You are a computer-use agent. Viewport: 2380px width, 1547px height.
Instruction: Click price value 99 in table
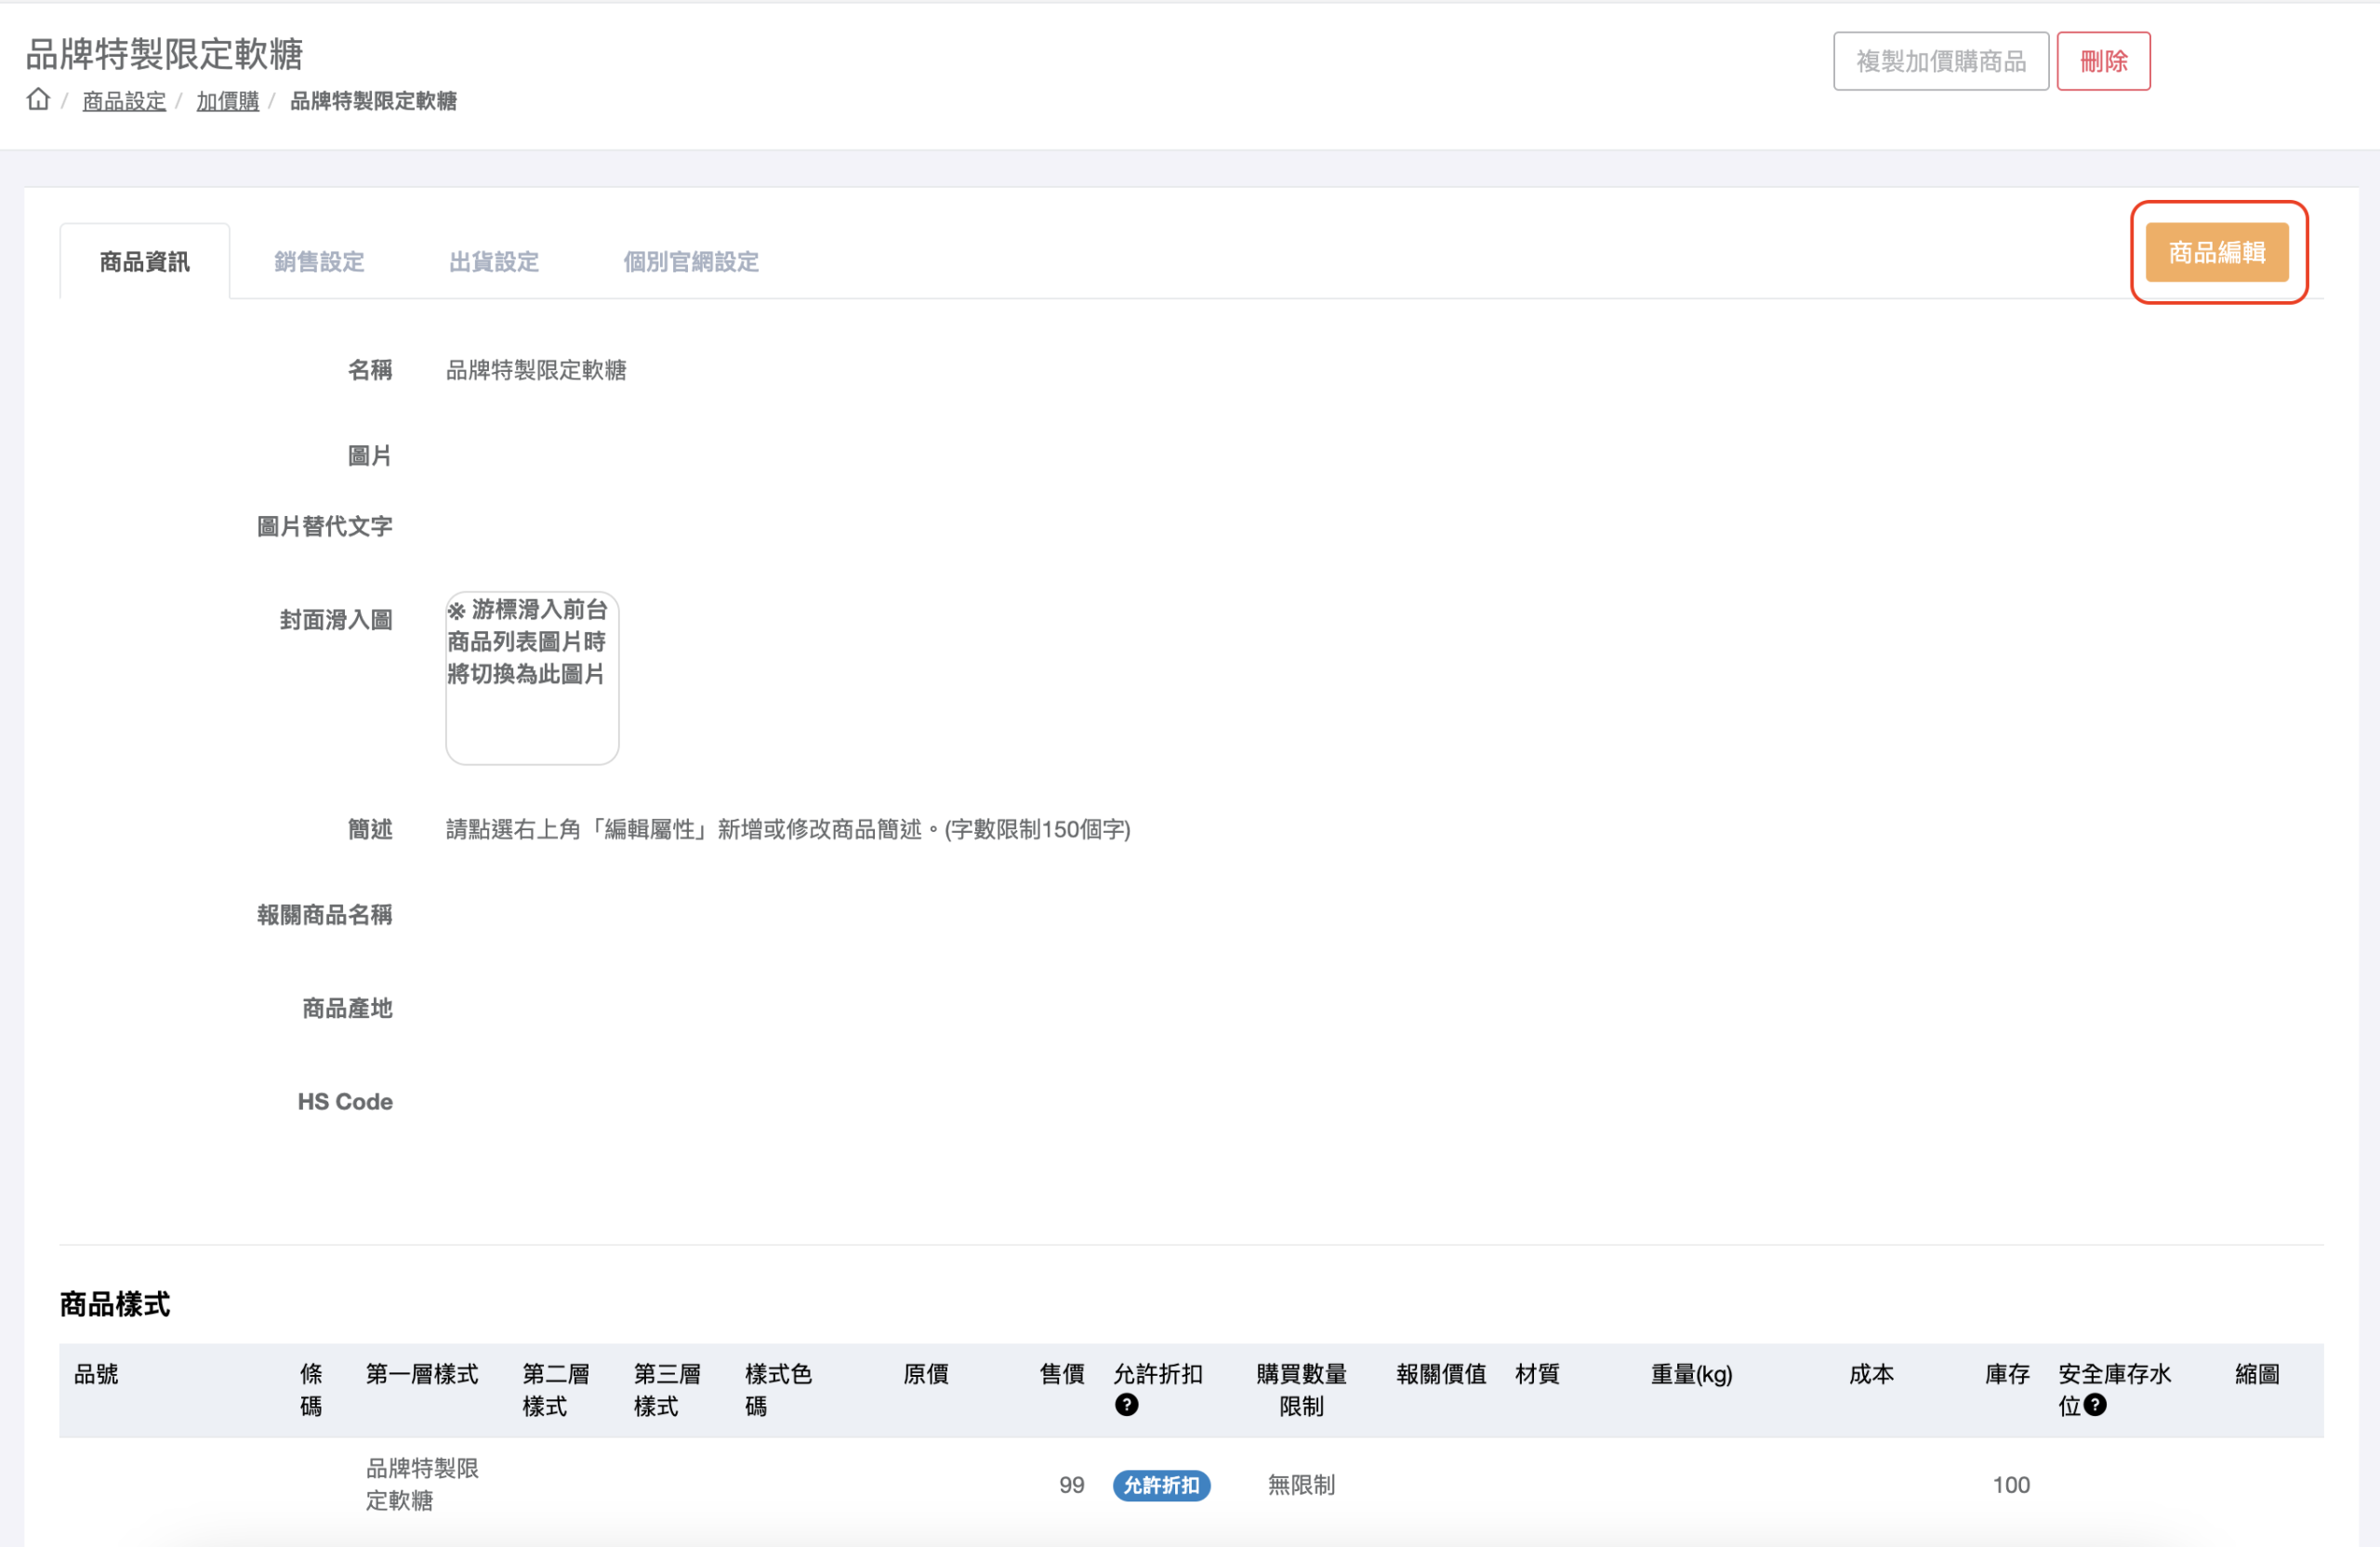pyautogui.click(x=1071, y=1485)
